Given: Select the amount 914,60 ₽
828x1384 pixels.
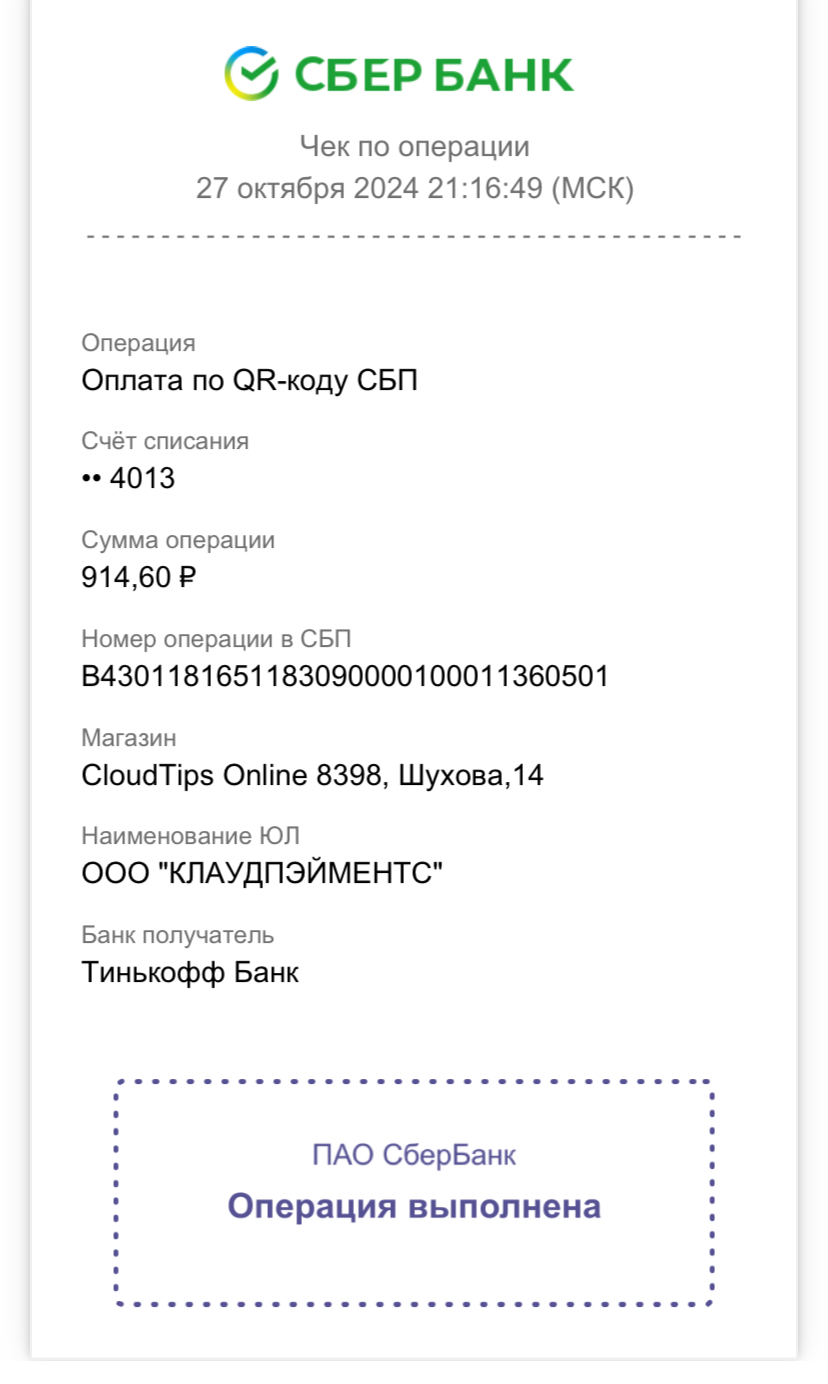Looking at the screenshot, I should [x=138, y=577].
